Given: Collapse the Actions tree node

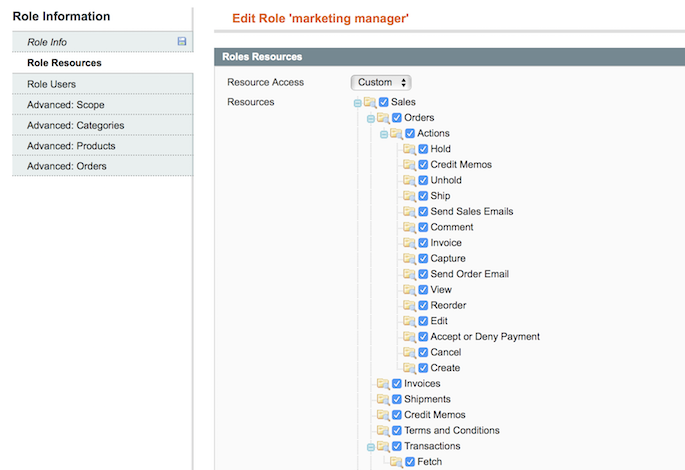Looking at the screenshot, I should tap(383, 134).
